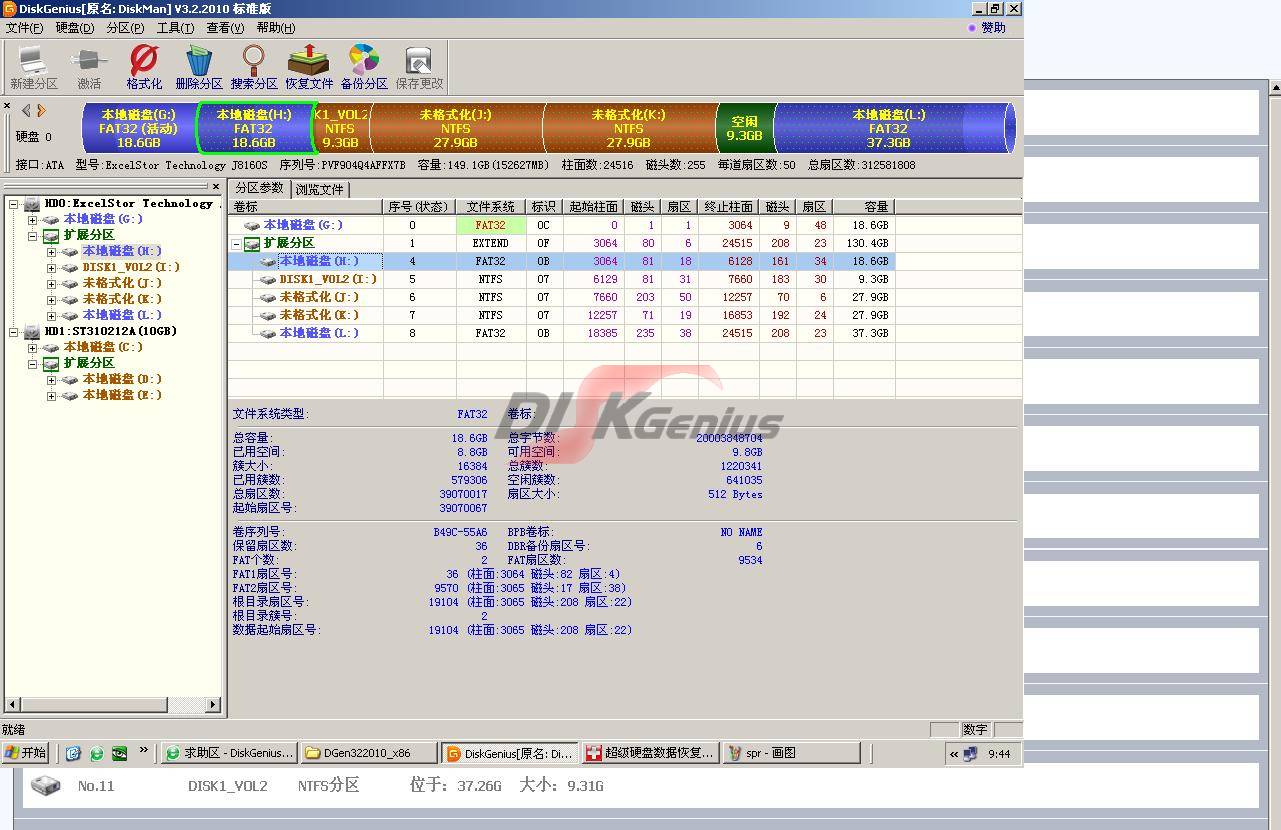Viewport: 1281px width, 830px height.
Task: Click the 搜索分区 search partition icon
Action: point(254,68)
